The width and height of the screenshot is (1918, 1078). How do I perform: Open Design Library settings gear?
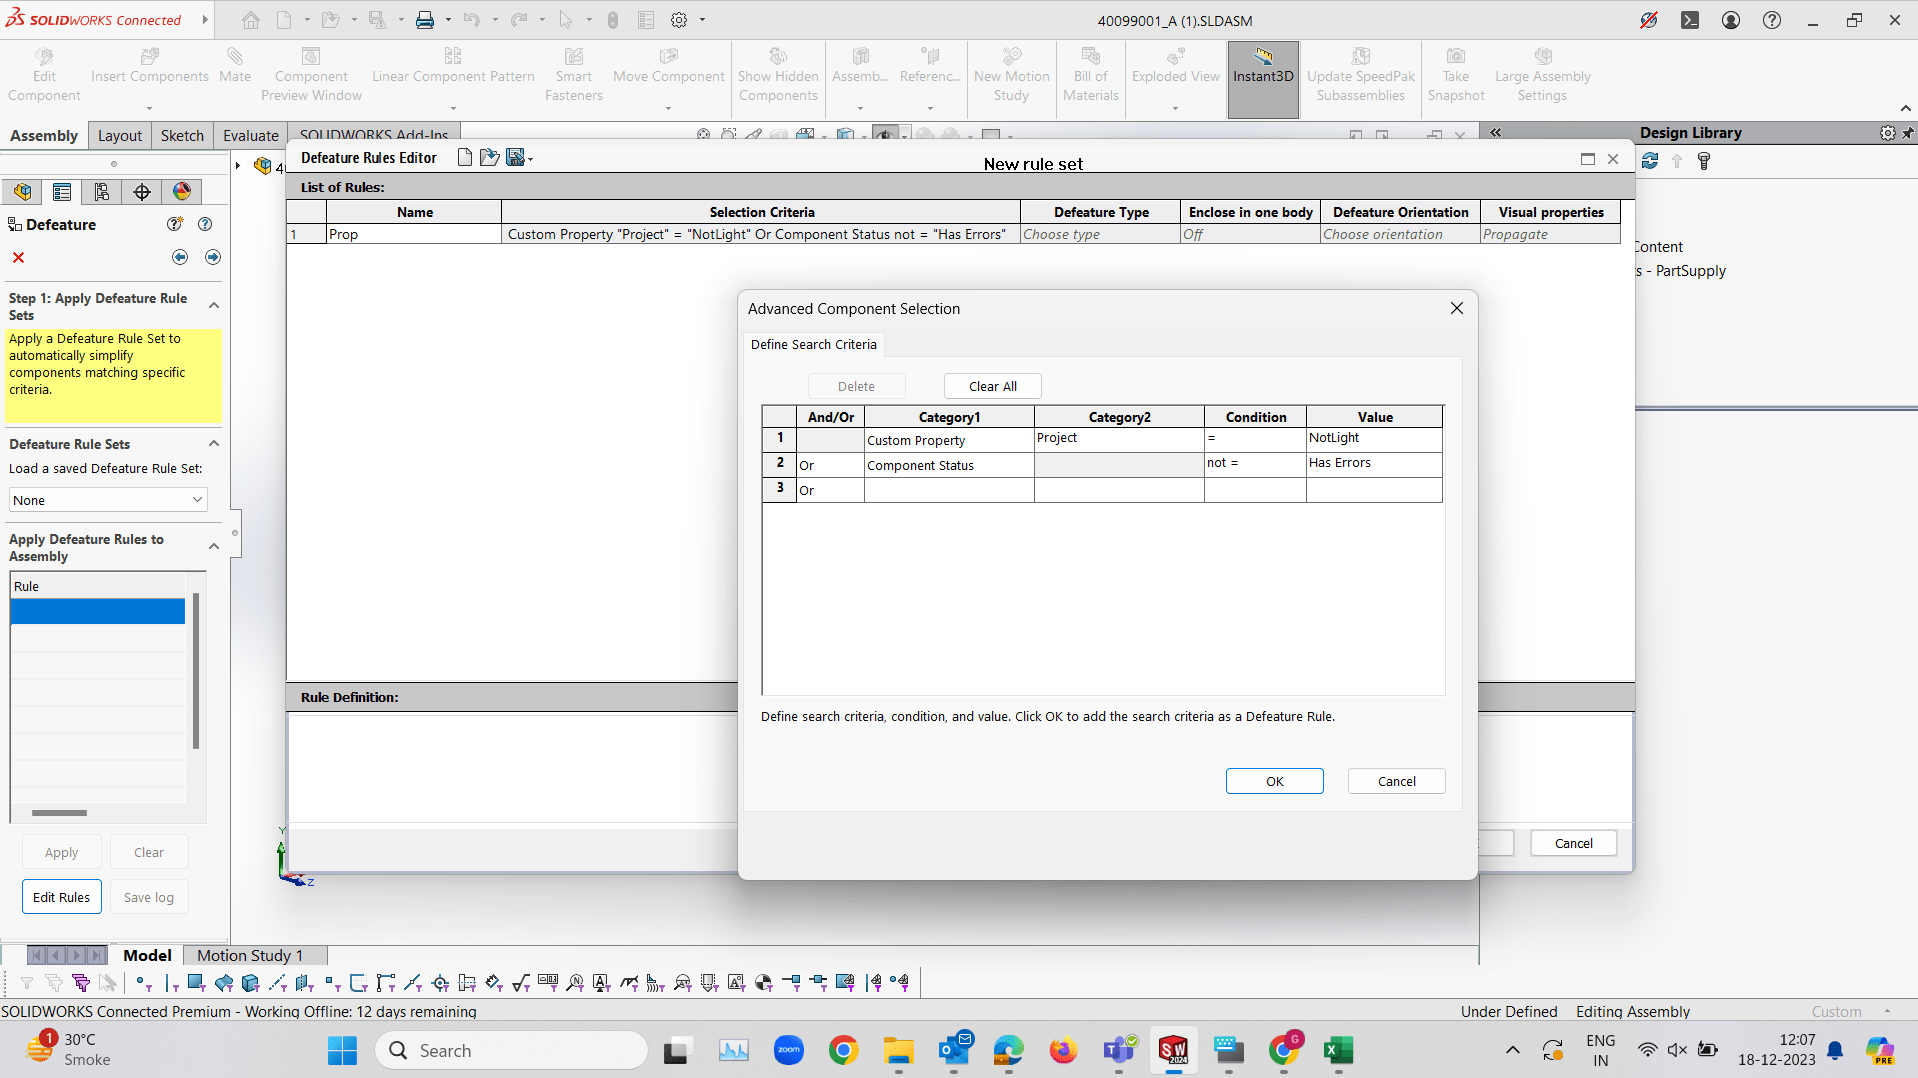(x=1887, y=133)
